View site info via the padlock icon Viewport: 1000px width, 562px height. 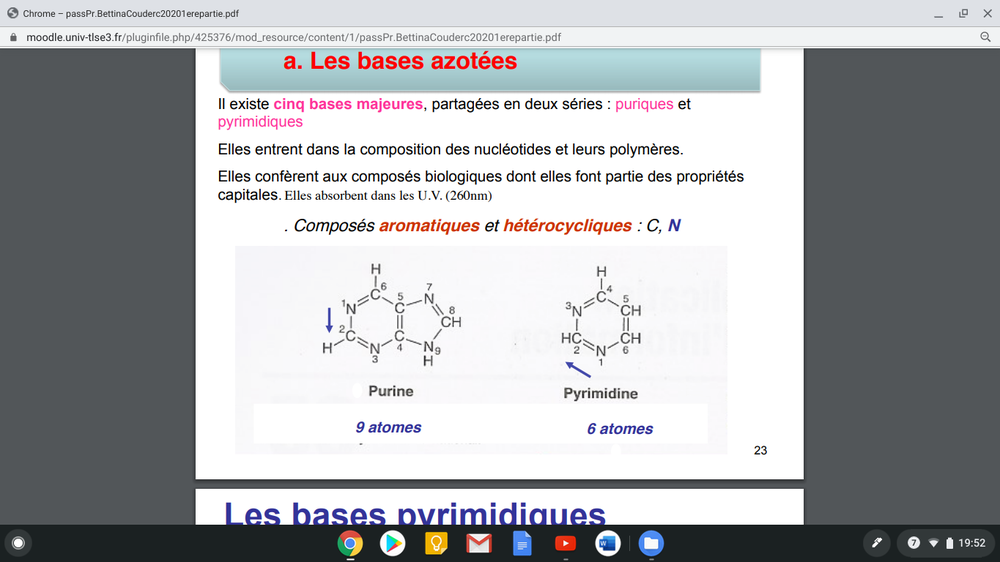13,37
